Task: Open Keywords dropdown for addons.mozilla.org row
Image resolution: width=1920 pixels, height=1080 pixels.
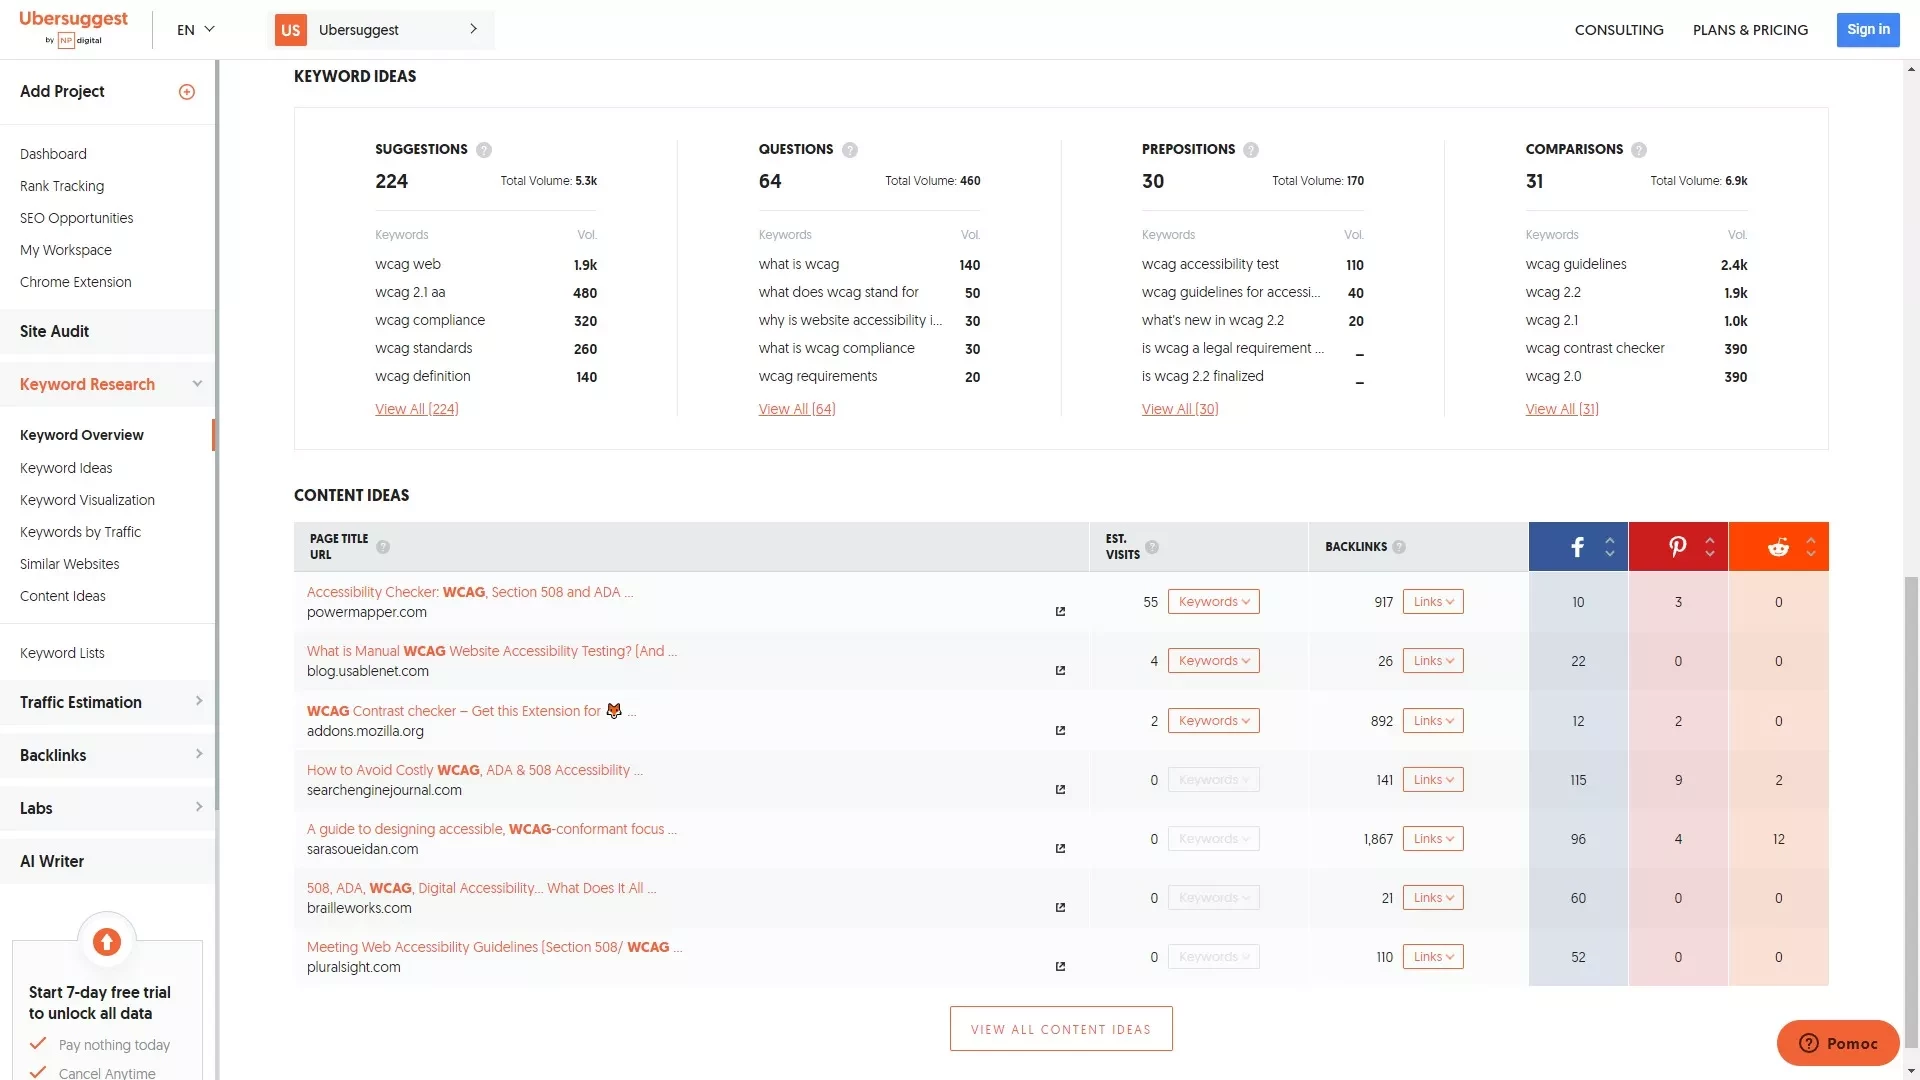Action: (x=1214, y=721)
